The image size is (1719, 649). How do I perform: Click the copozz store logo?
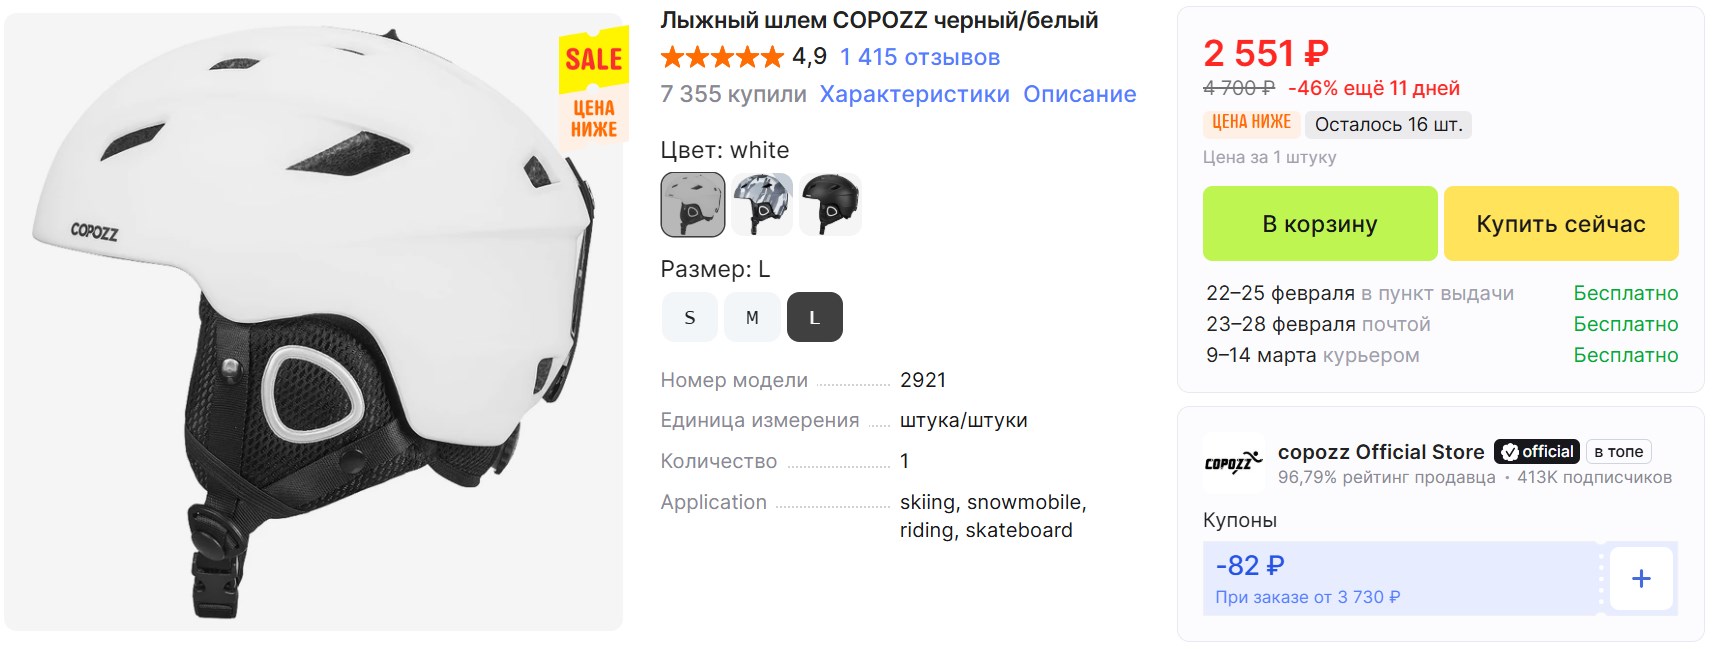pos(1233,463)
